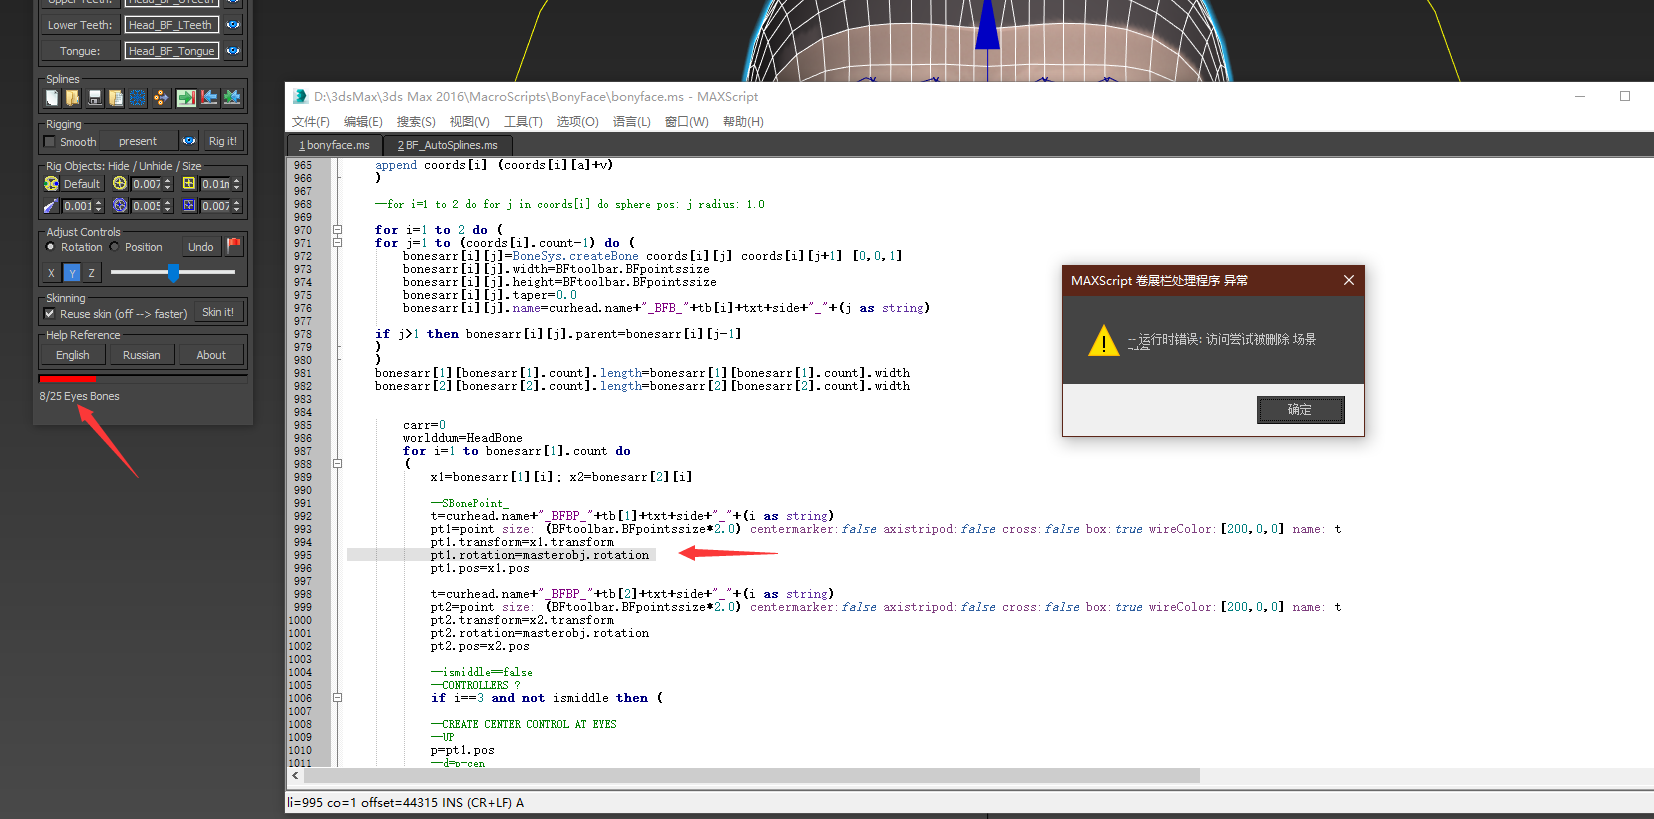This screenshot has width=1654, height=819.
Task: Select the Position radio button
Action: point(114,247)
